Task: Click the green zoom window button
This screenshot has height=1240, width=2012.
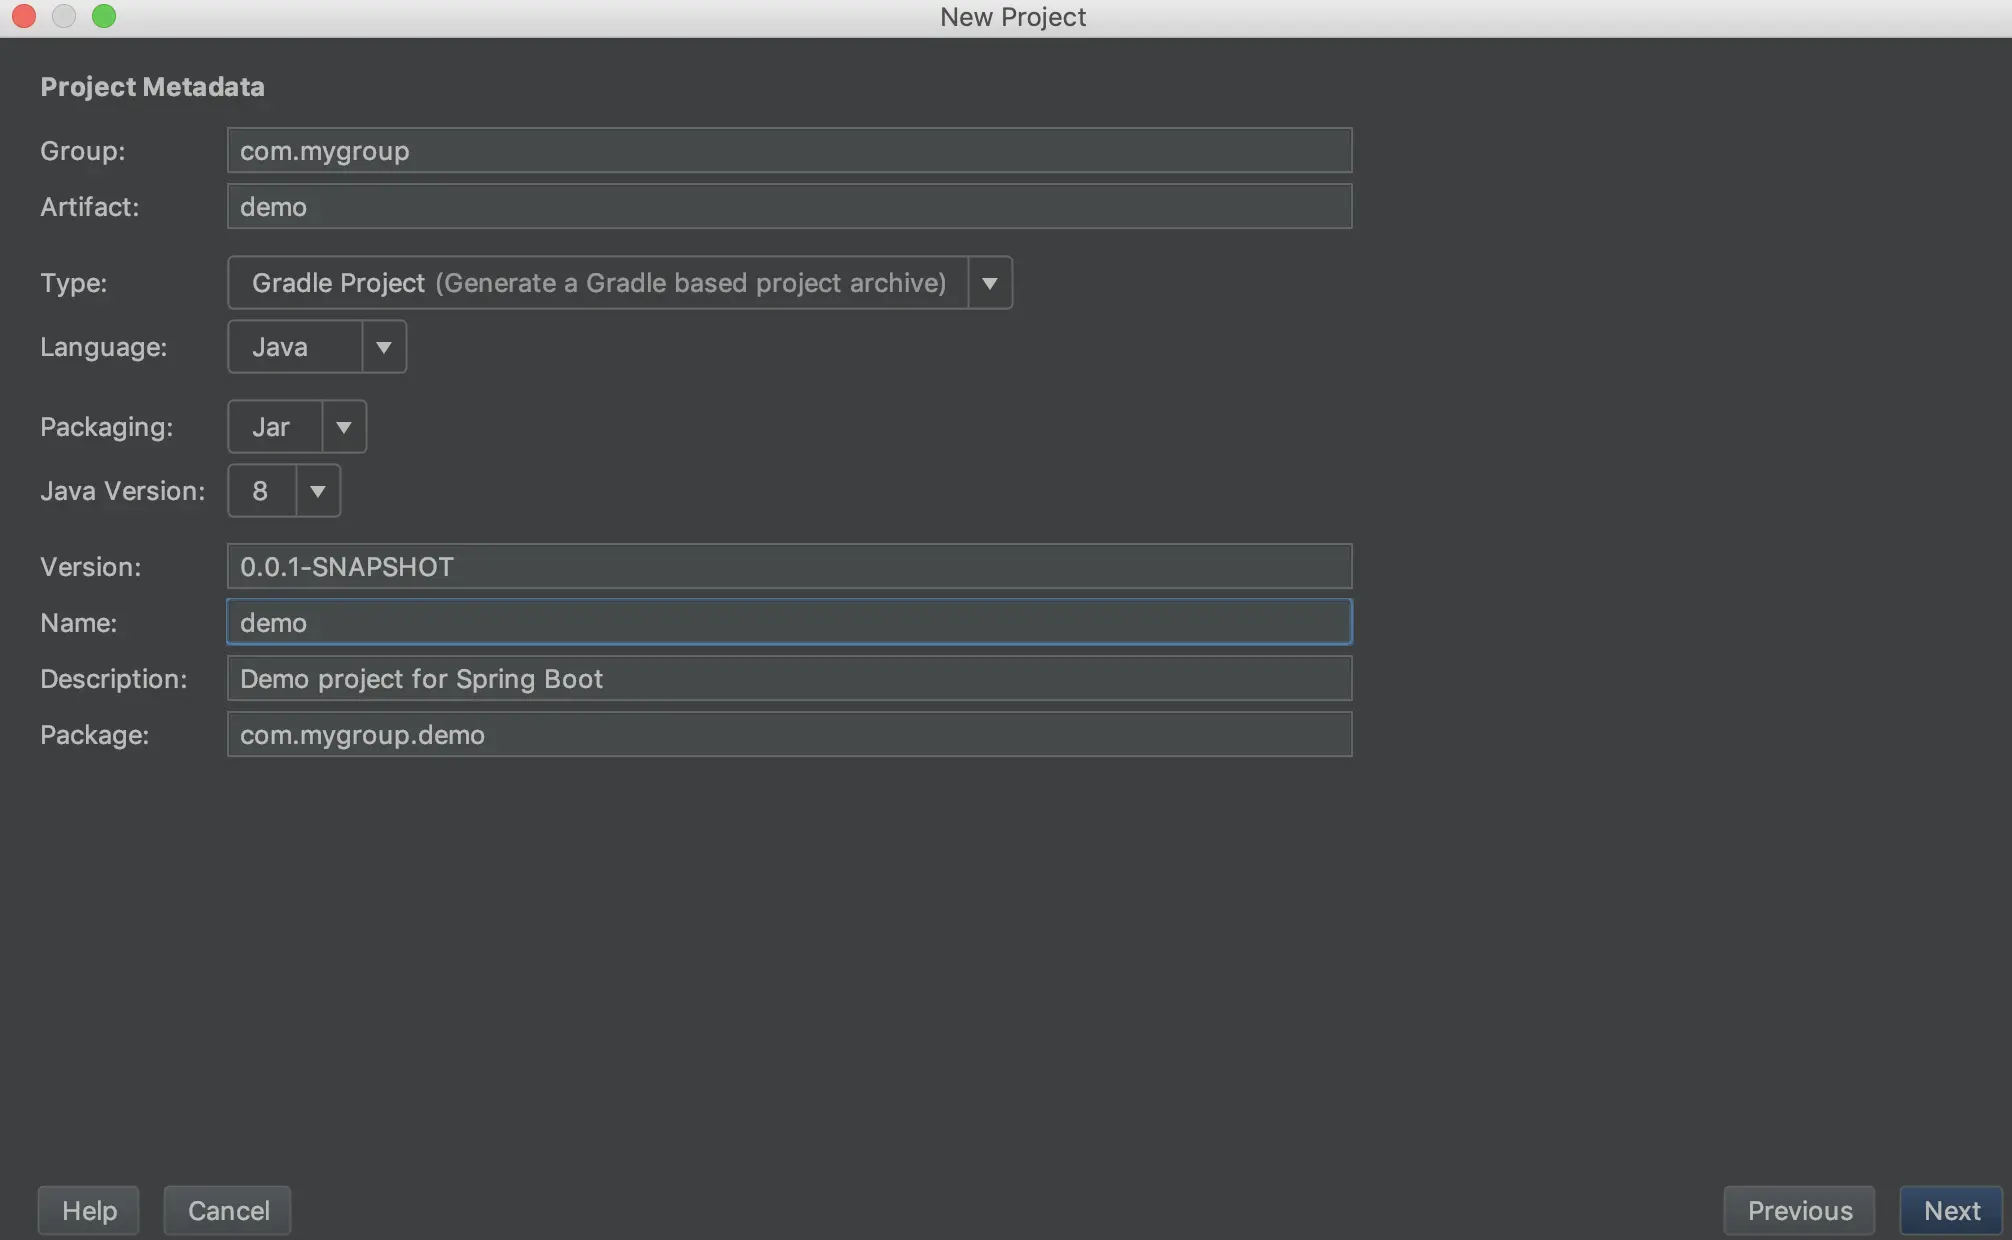Action: (x=104, y=16)
